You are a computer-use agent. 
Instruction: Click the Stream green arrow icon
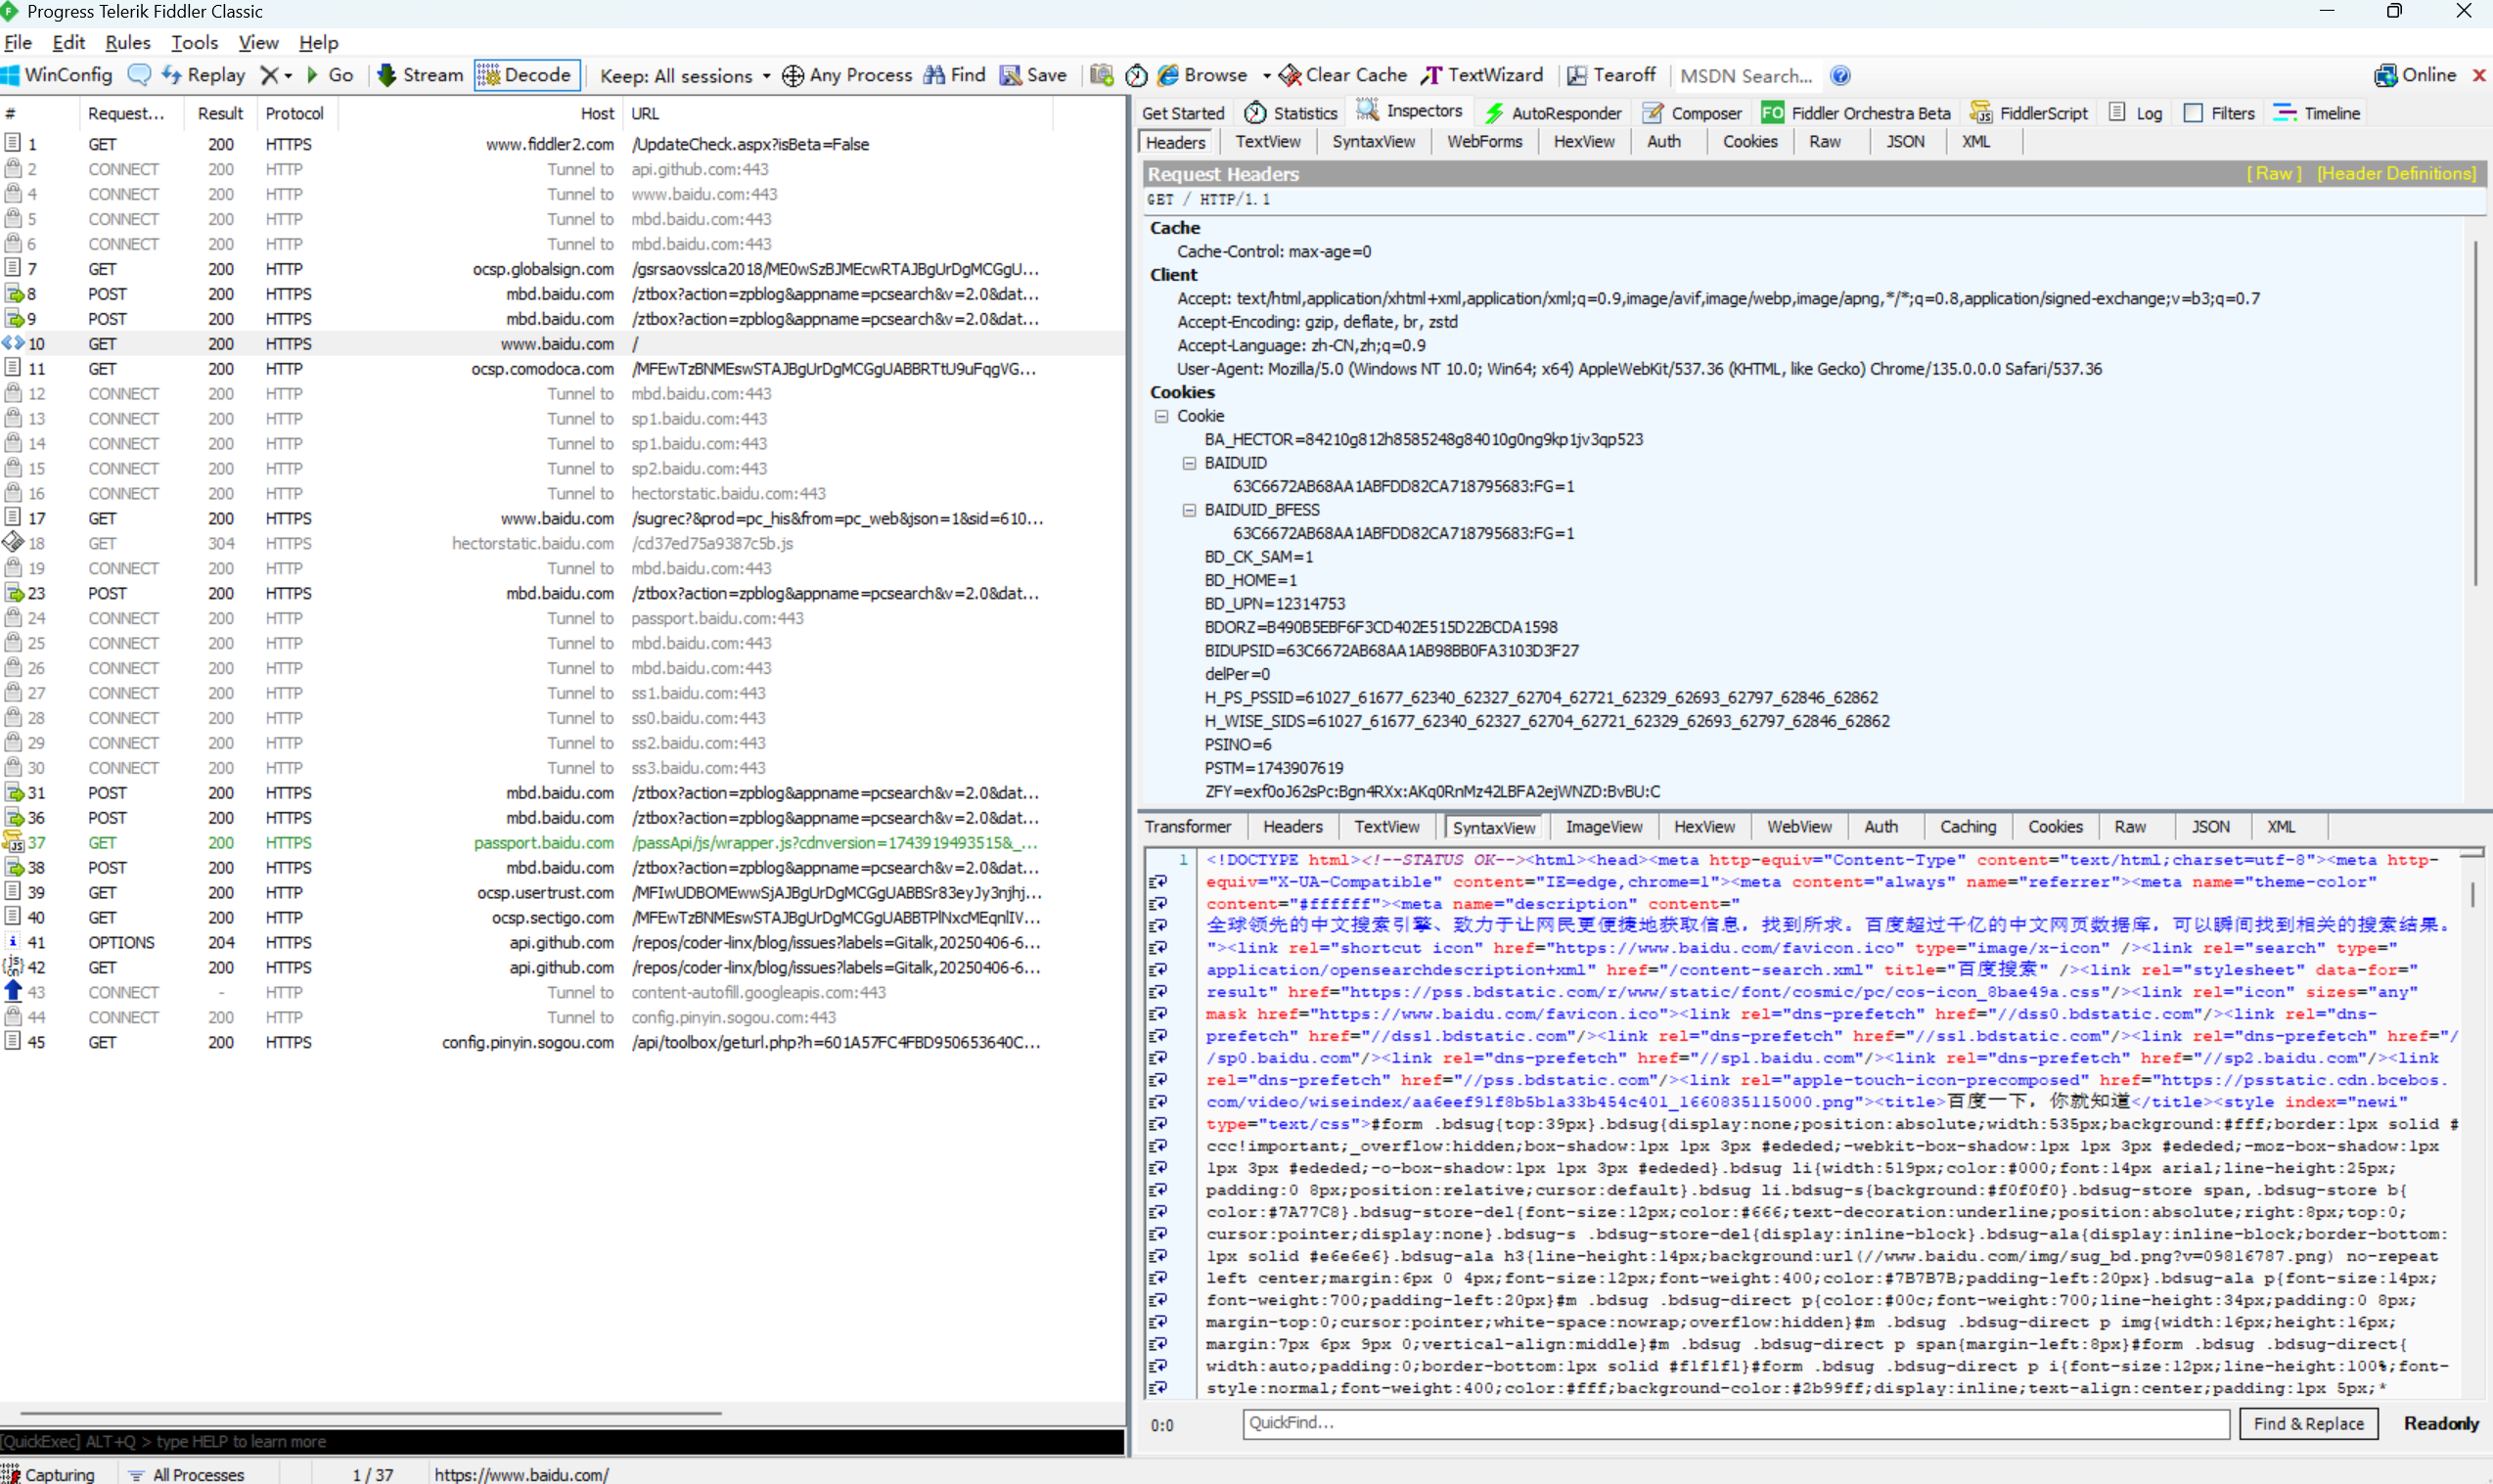click(x=386, y=75)
